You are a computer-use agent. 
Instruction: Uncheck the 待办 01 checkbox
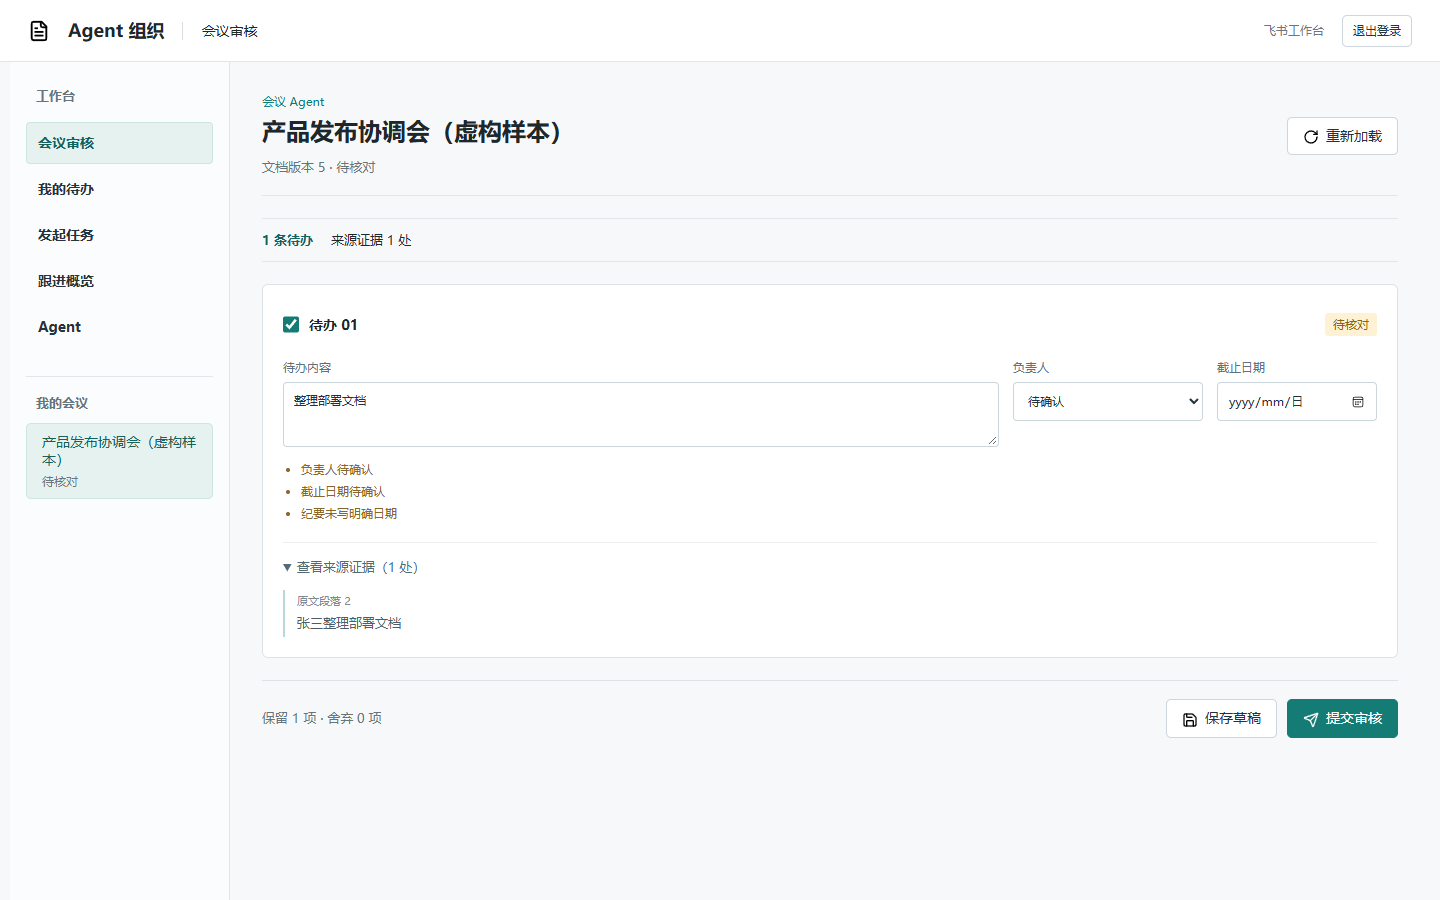pyautogui.click(x=291, y=324)
